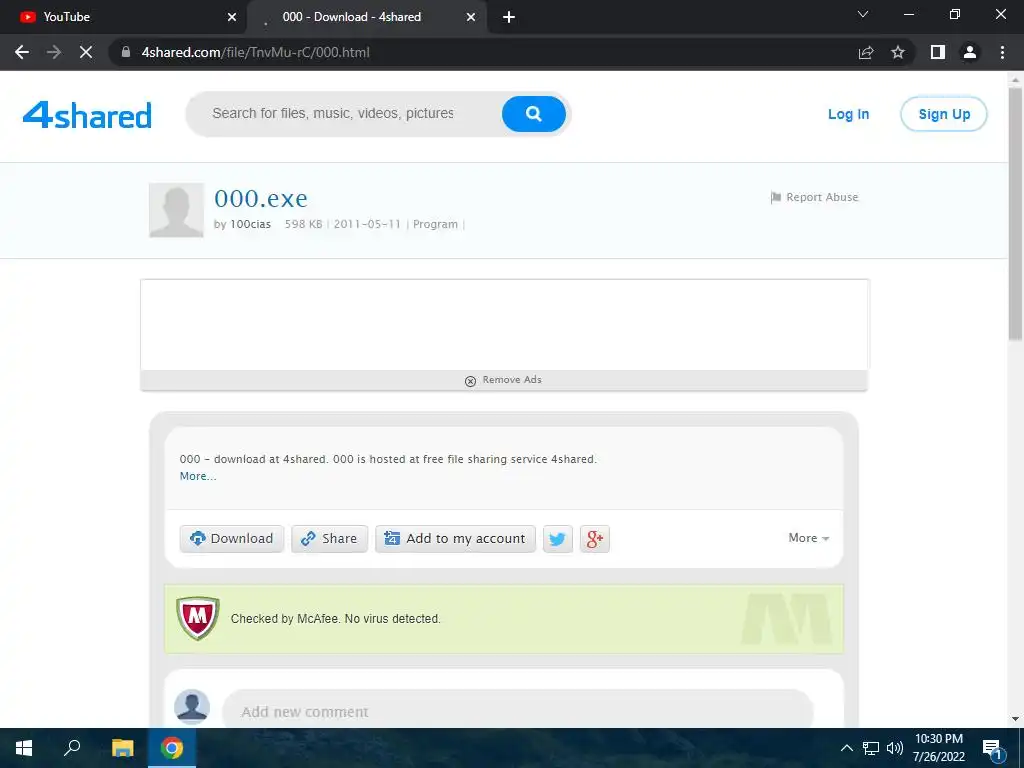This screenshot has height=768, width=1024.
Task: Expand the More dropdown on file actions
Action: click(808, 538)
